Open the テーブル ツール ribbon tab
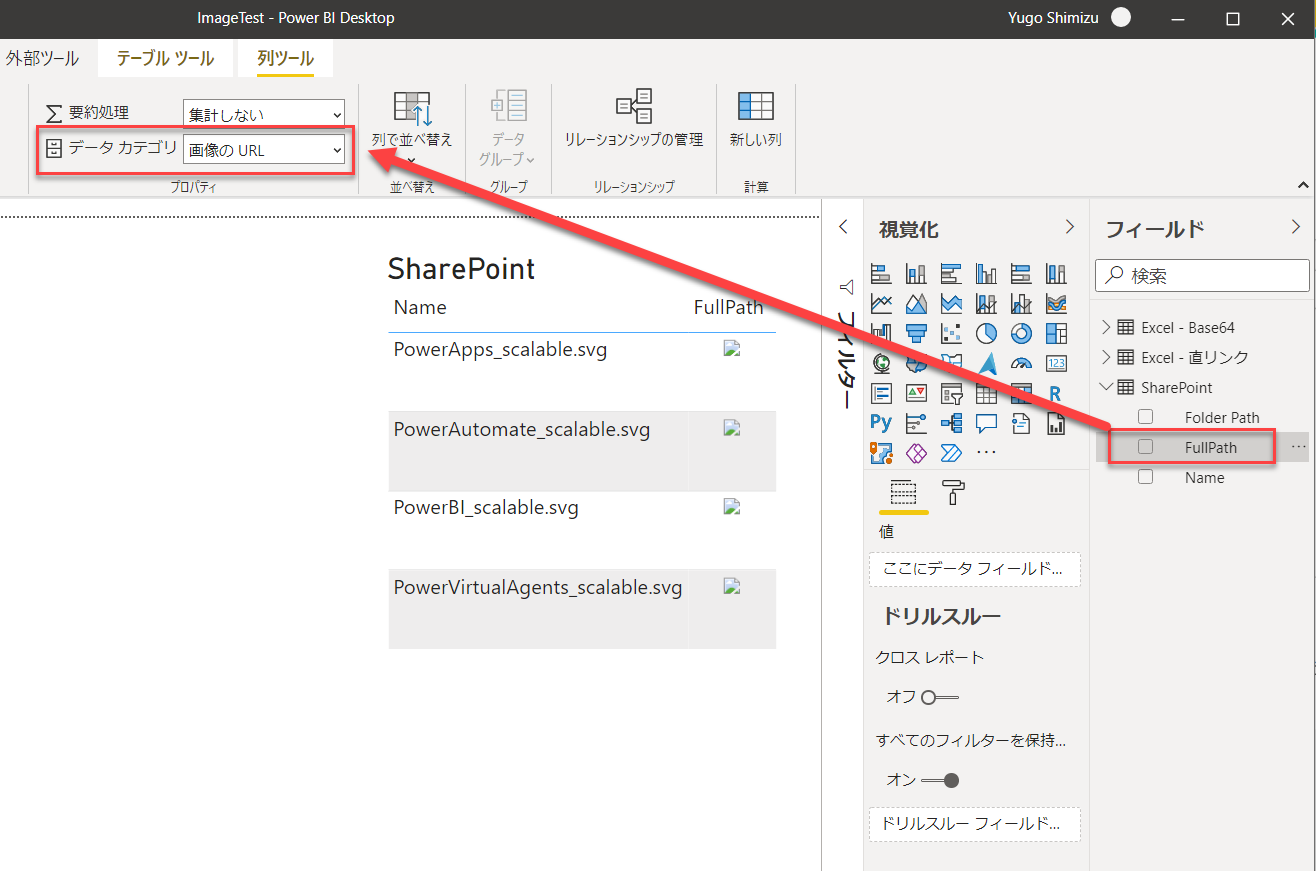 165,58
